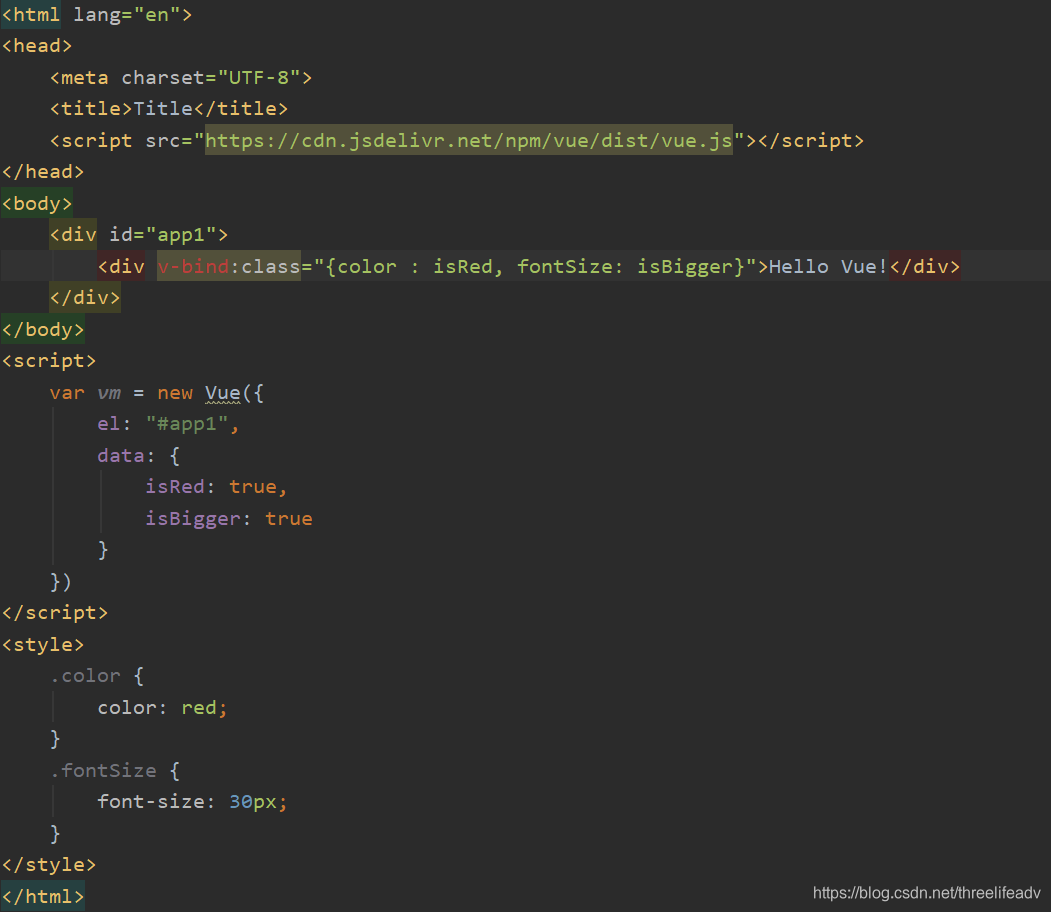This screenshot has height=912, width=1051.
Task: Open the cdn.jsdelivr.net vue.js URL
Action: [469, 140]
